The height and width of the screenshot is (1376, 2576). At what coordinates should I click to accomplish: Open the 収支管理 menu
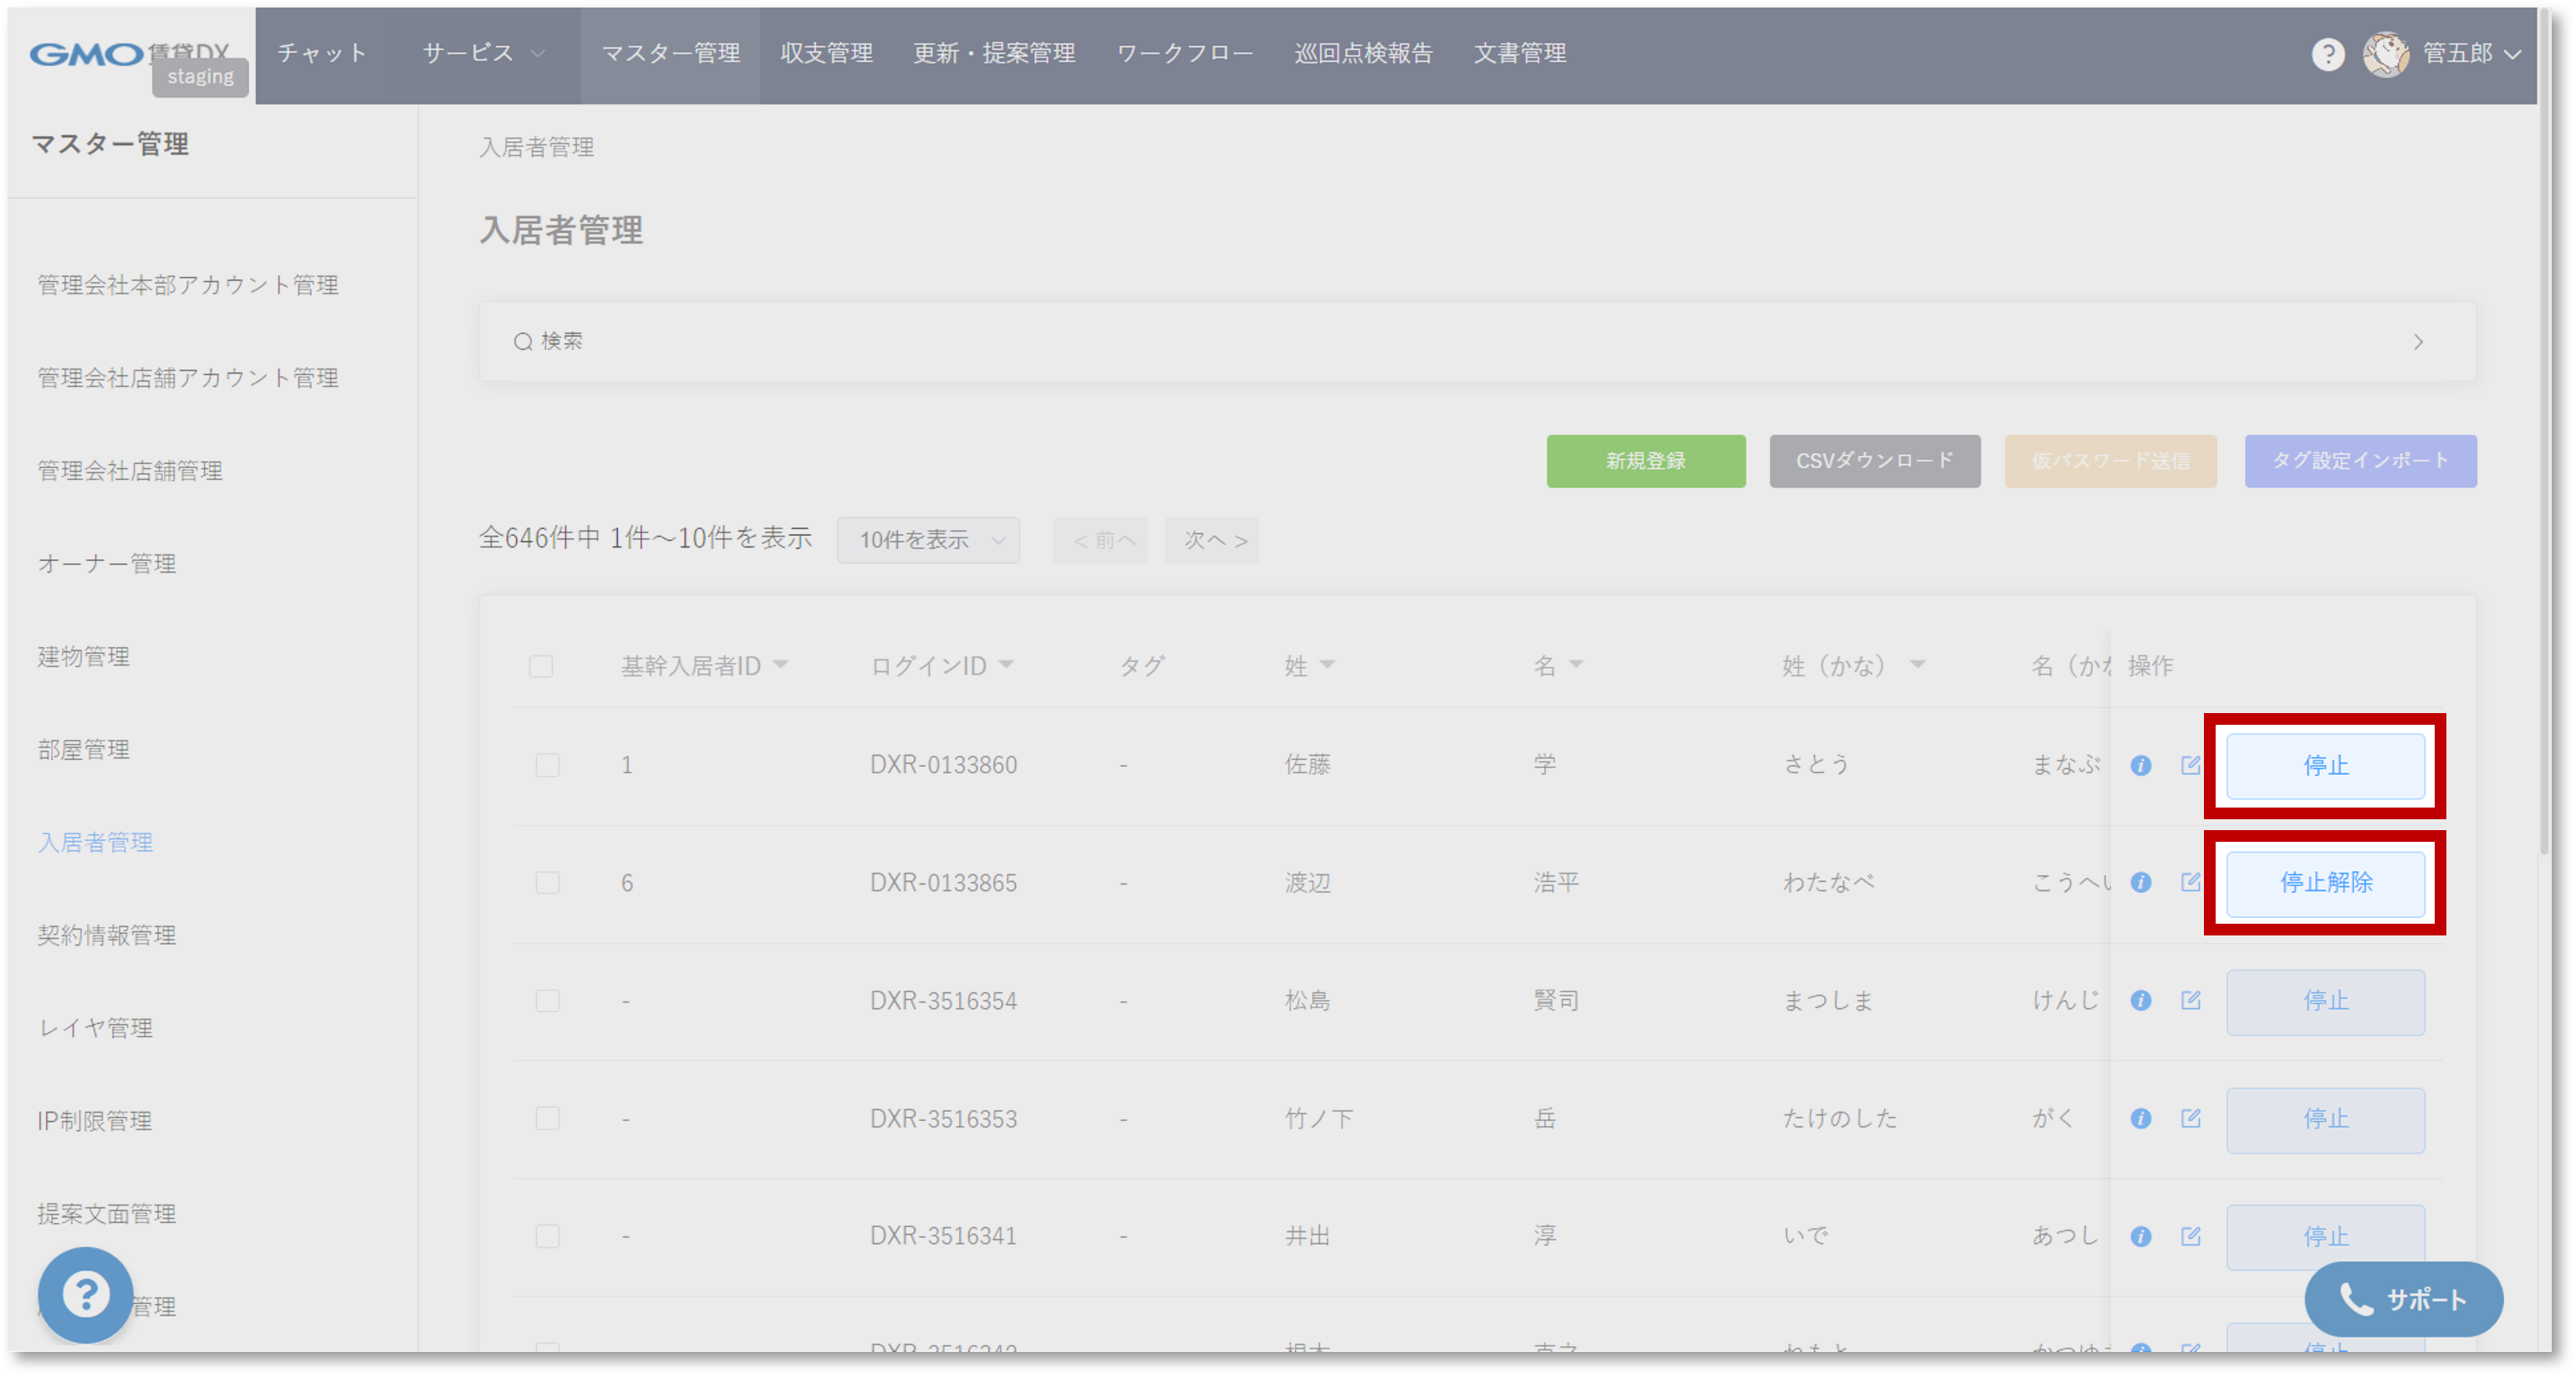pos(826,53)
